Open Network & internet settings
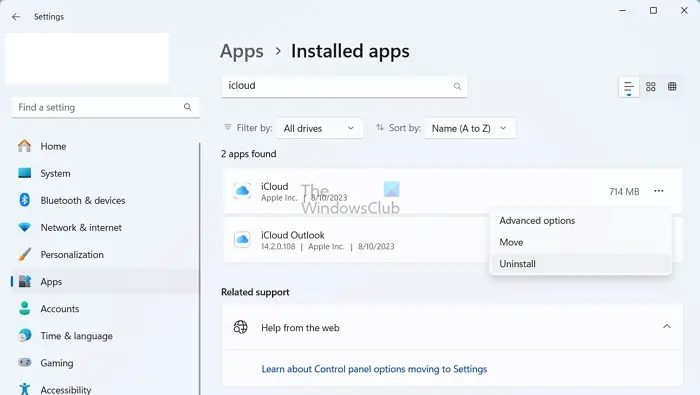This screenshot has width=700, height=395. coord(81,228)
